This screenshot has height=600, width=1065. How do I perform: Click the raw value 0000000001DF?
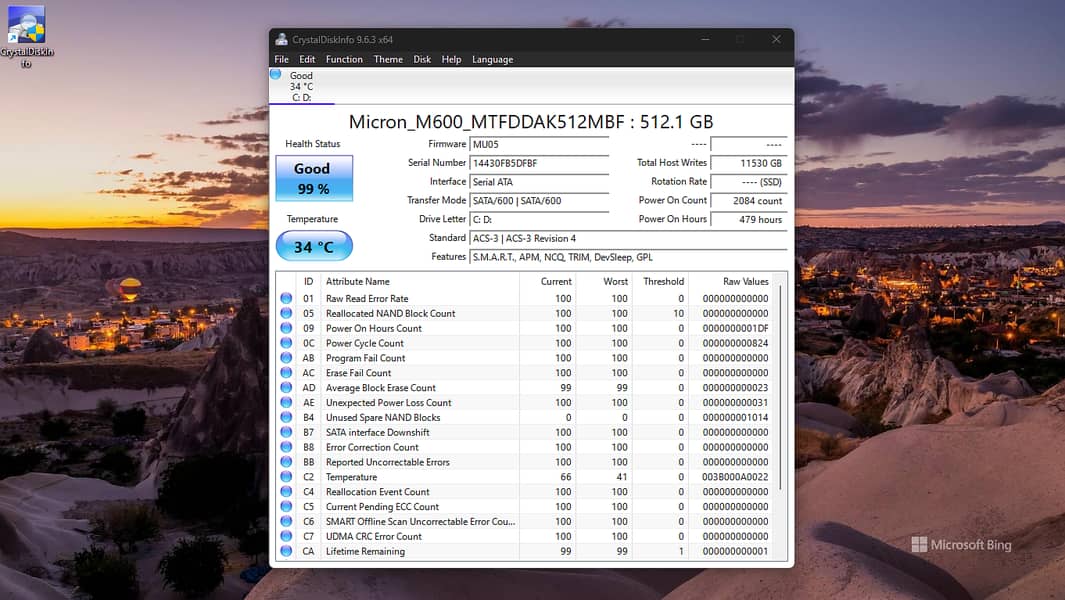coord(735,328)
